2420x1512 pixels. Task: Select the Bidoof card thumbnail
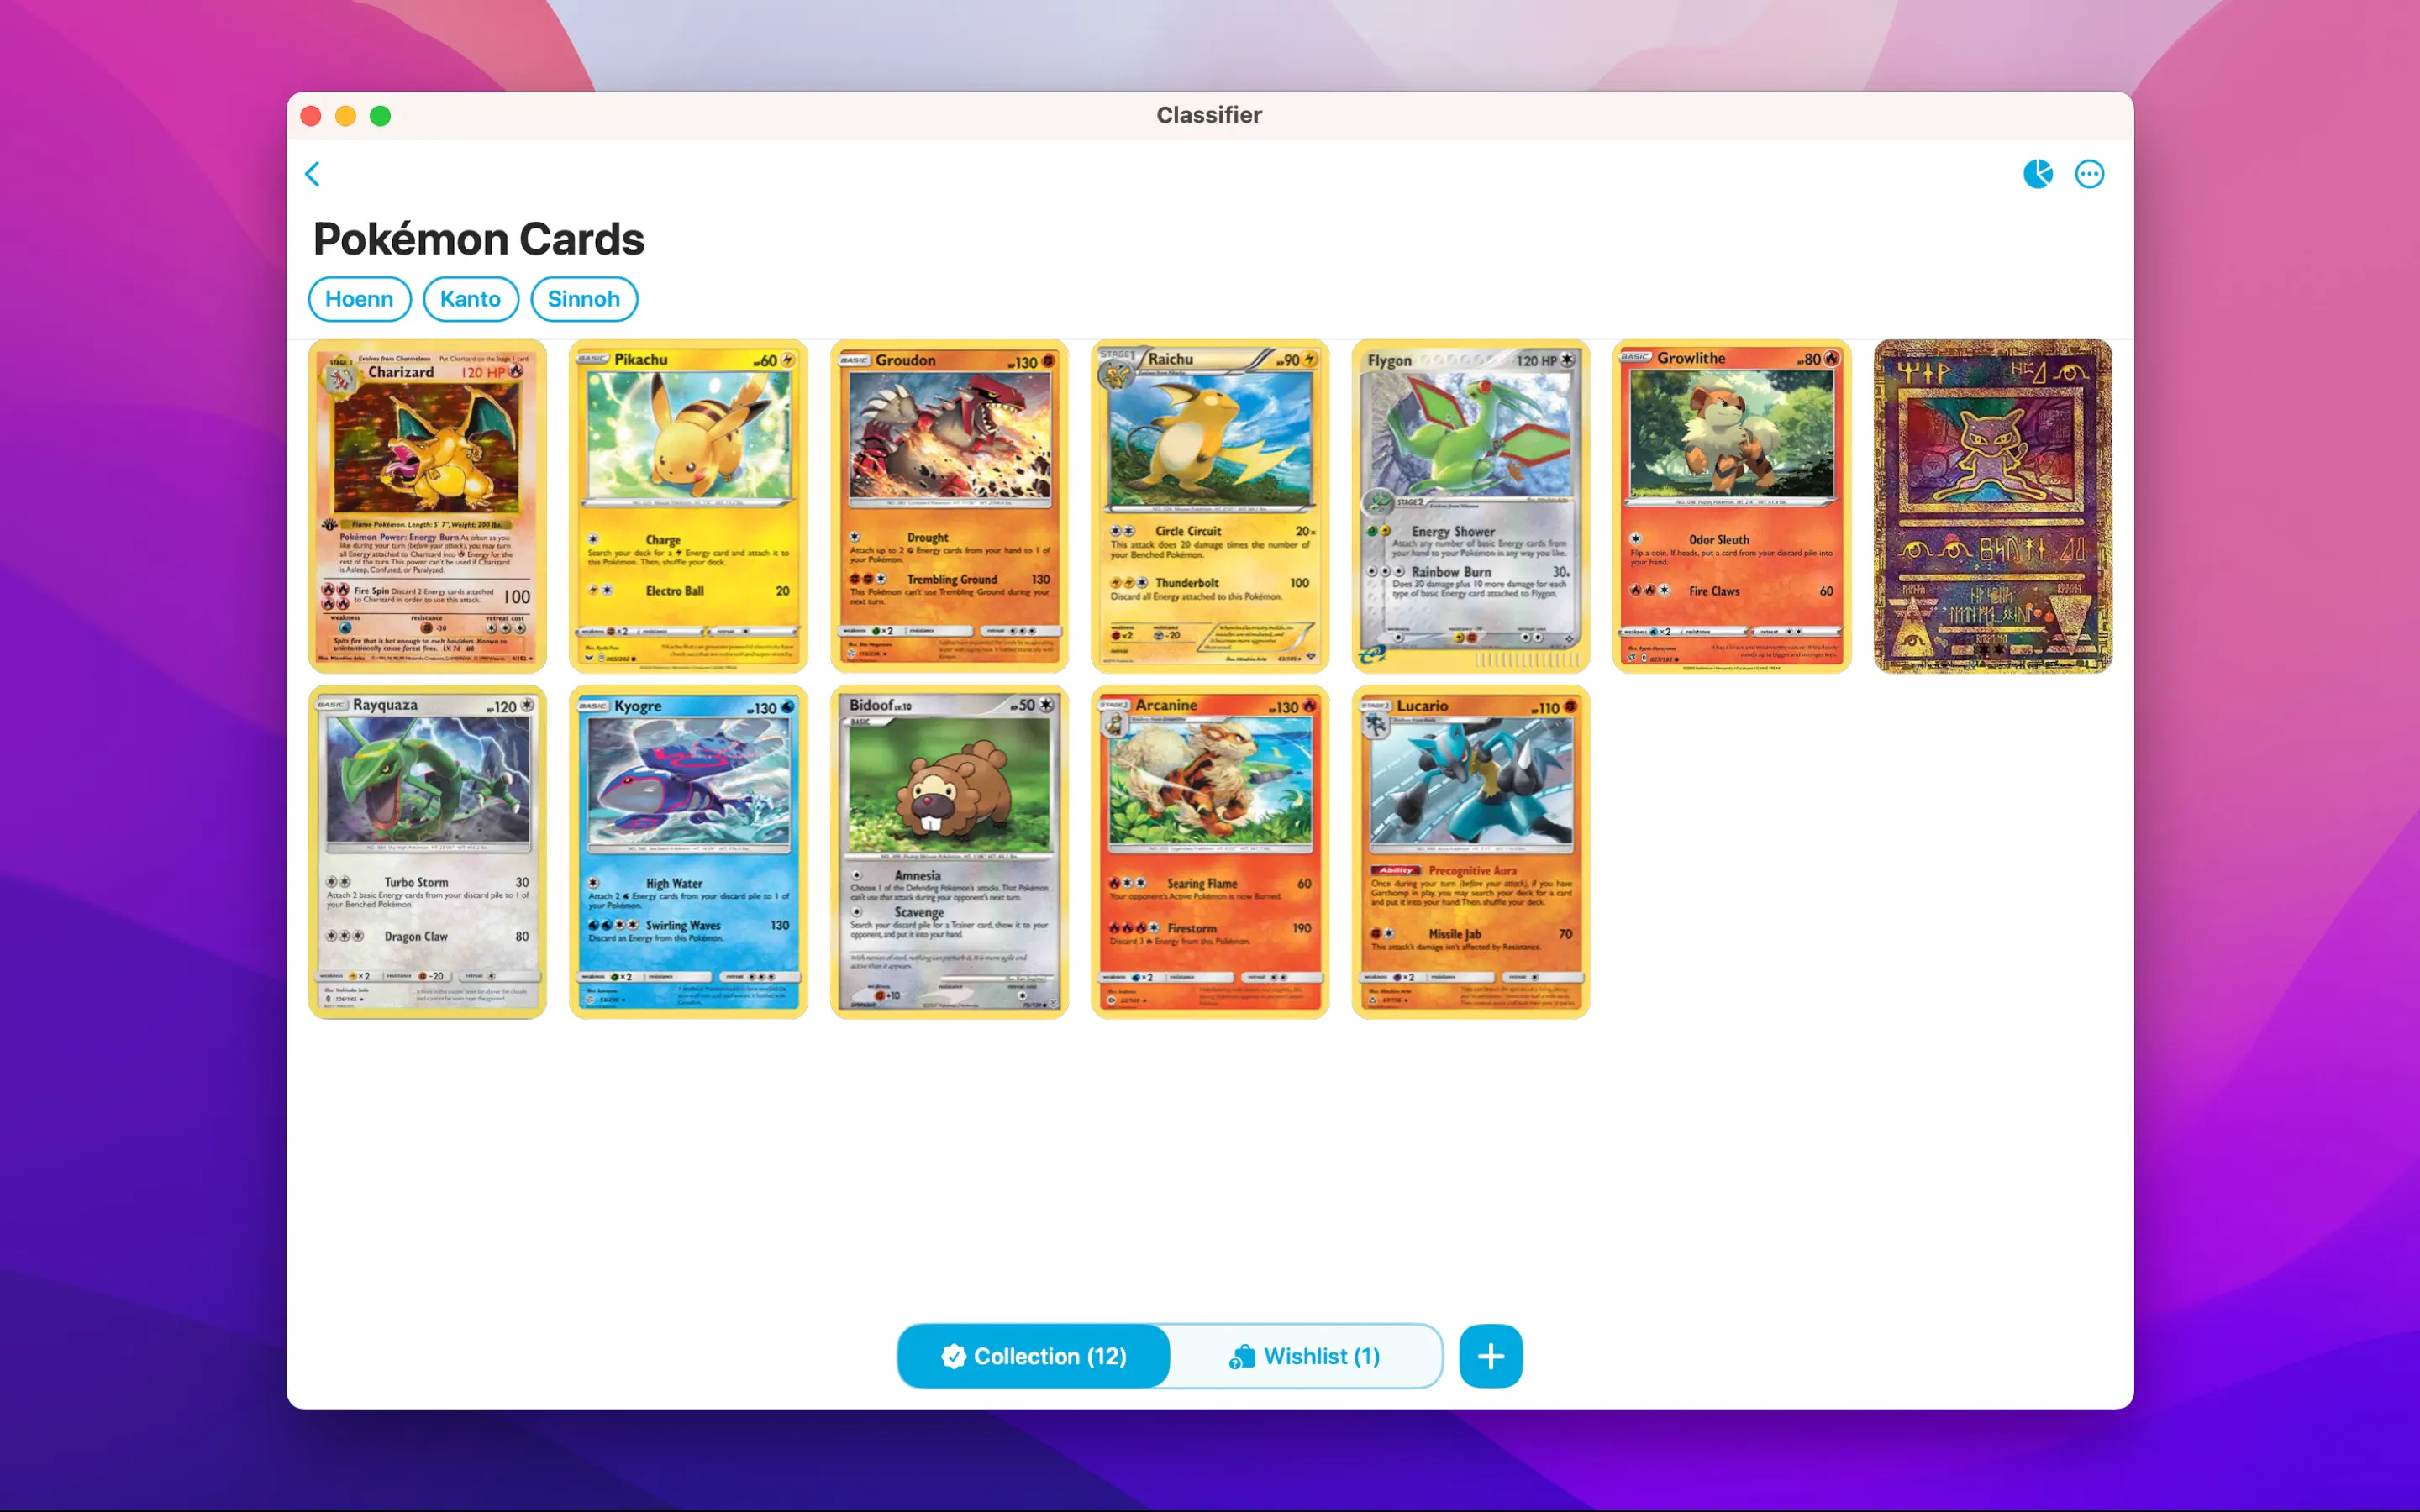pyautogui.click(x=949, y=852)
